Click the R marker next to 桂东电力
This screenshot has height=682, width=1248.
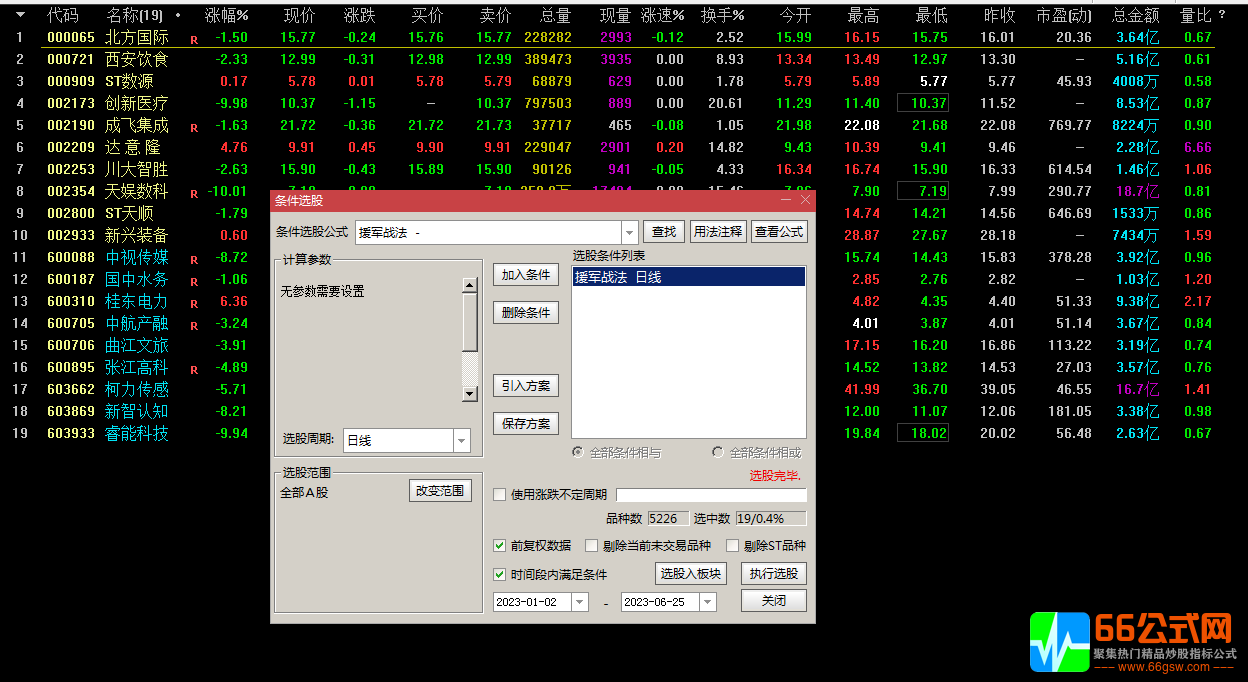[x=194, y=304]
